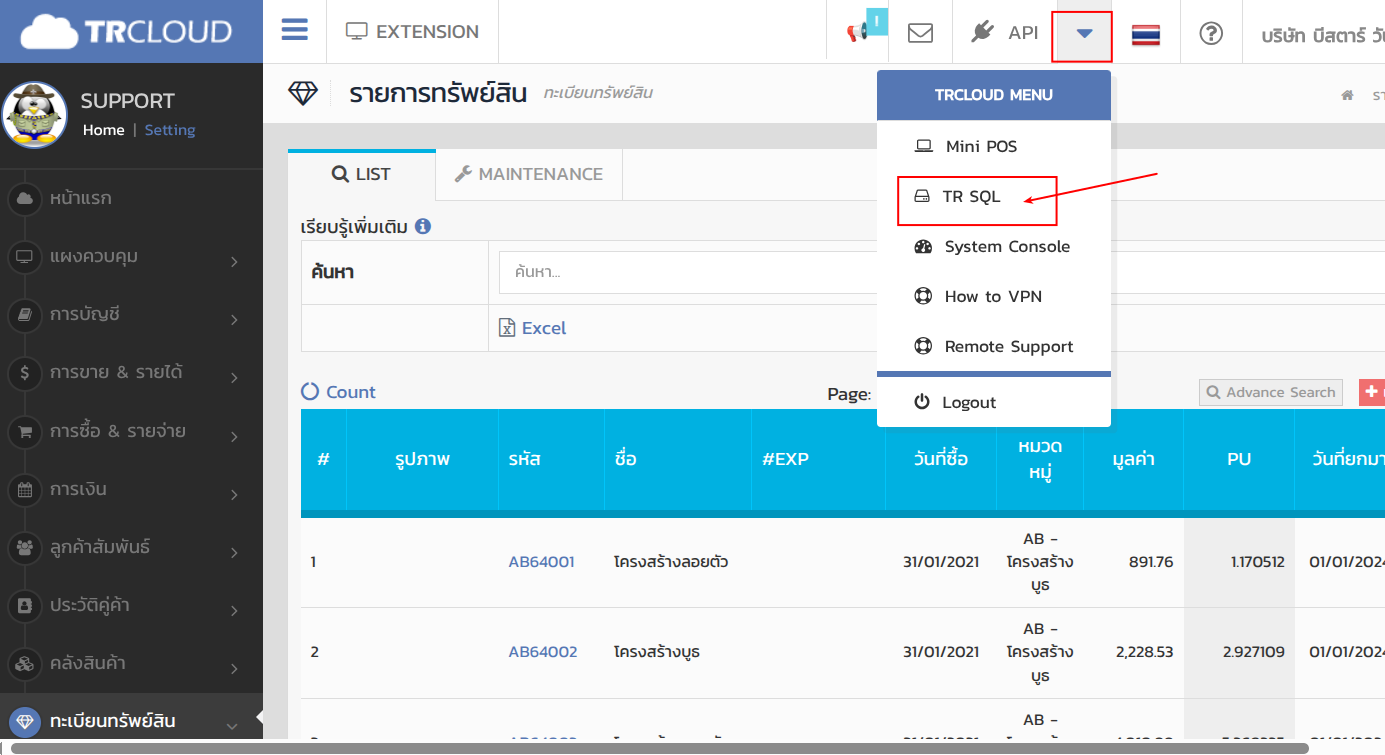Click the hamburger menu icon
The image size is (1385, 755).
pos(294,30)
